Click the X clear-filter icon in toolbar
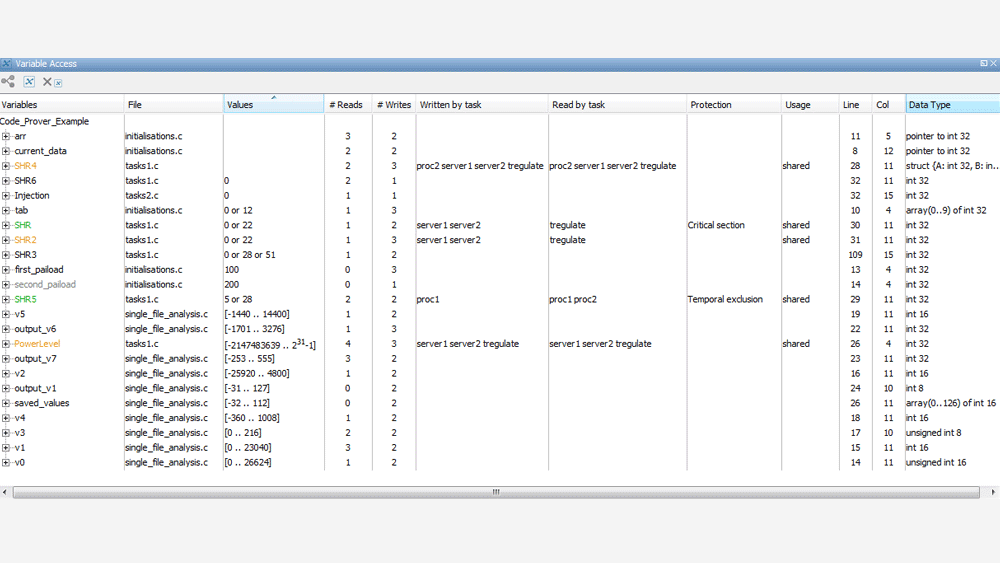This screenshot has width=1000, height=563. point(47,82)
